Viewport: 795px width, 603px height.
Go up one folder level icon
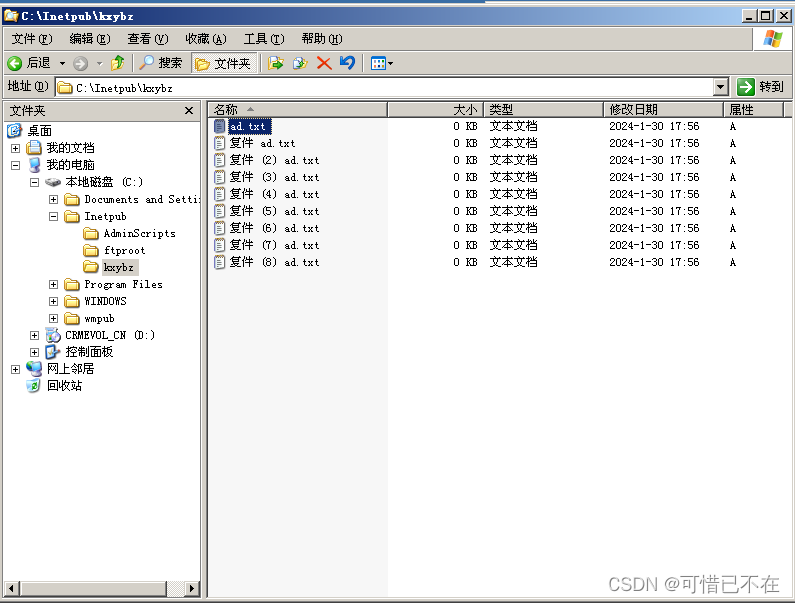(118, 63)
